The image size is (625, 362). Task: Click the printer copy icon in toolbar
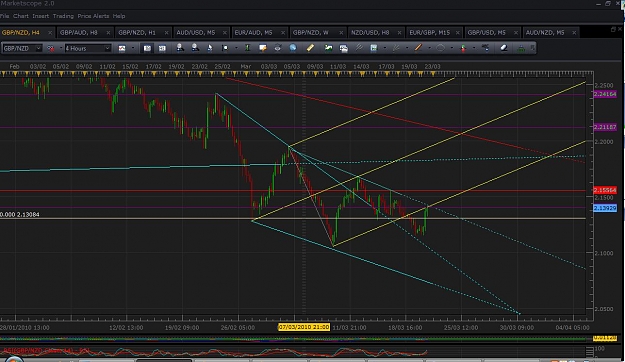coord(343,48)
